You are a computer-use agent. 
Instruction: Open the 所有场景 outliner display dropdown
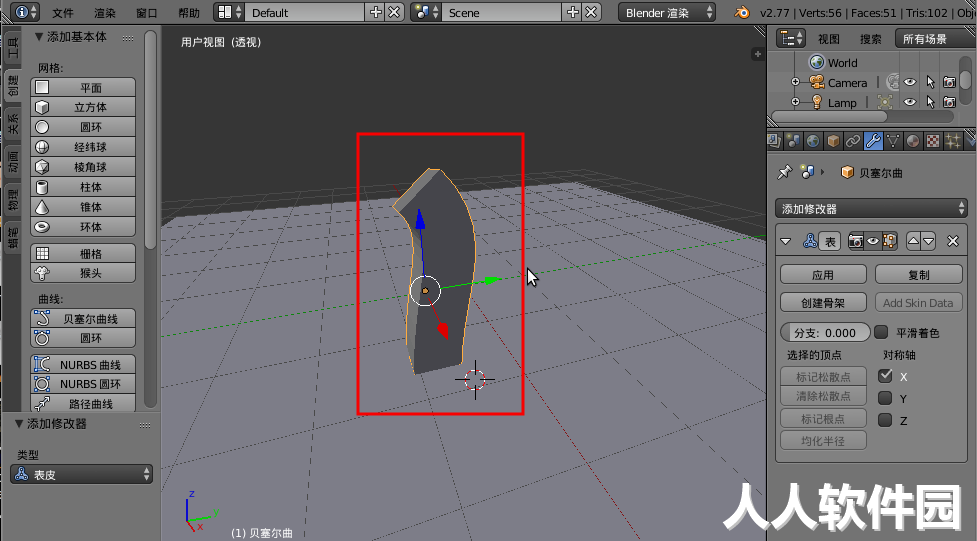[x=935, y=39]
